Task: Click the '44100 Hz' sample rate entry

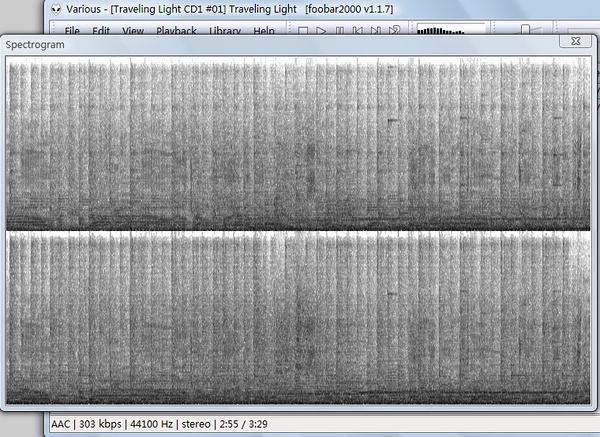Action: (151, 424)
